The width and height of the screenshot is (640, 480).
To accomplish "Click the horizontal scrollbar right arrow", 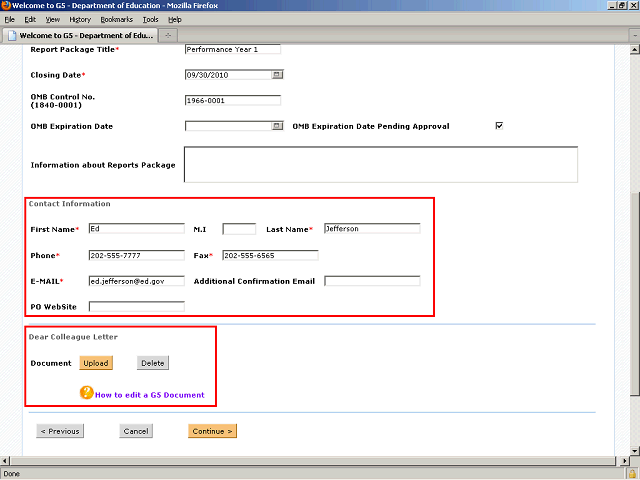I will 625,461.
